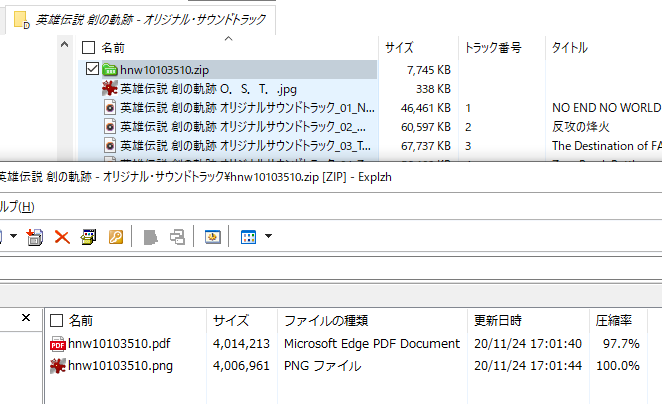Click the 20/11/24 17:01:40 date cell
This screenshot has width=662, height=404.
(528, 344)
